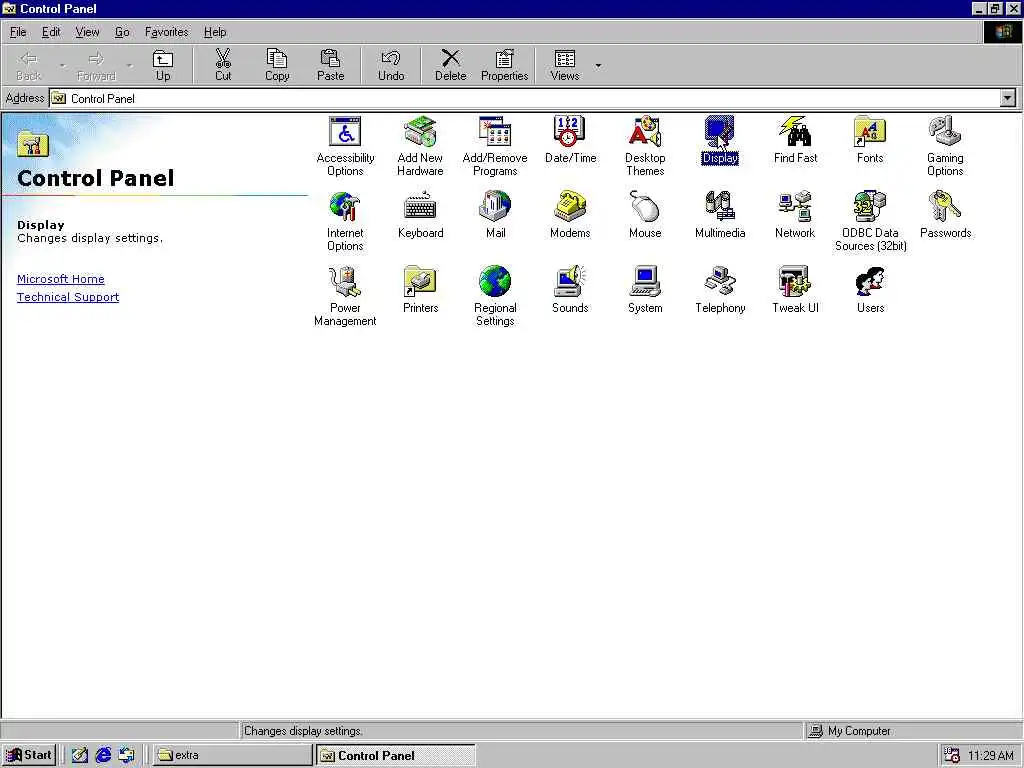
Task: Open the Favorites menu
Action: pos(167,32)
